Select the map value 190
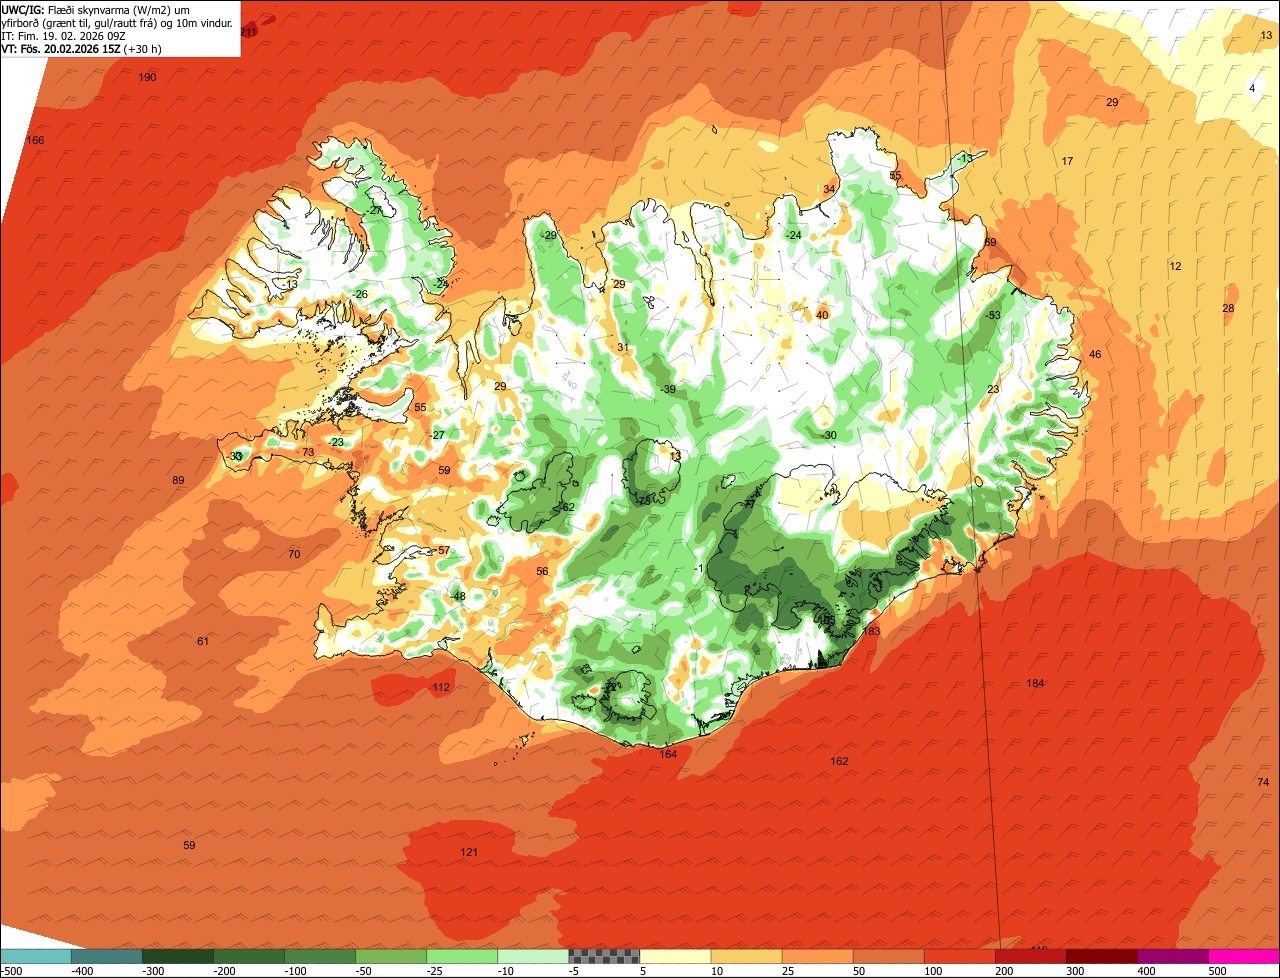Image resolution: width=1280 pixels, height=978 pixels. (x=147, y=77)
